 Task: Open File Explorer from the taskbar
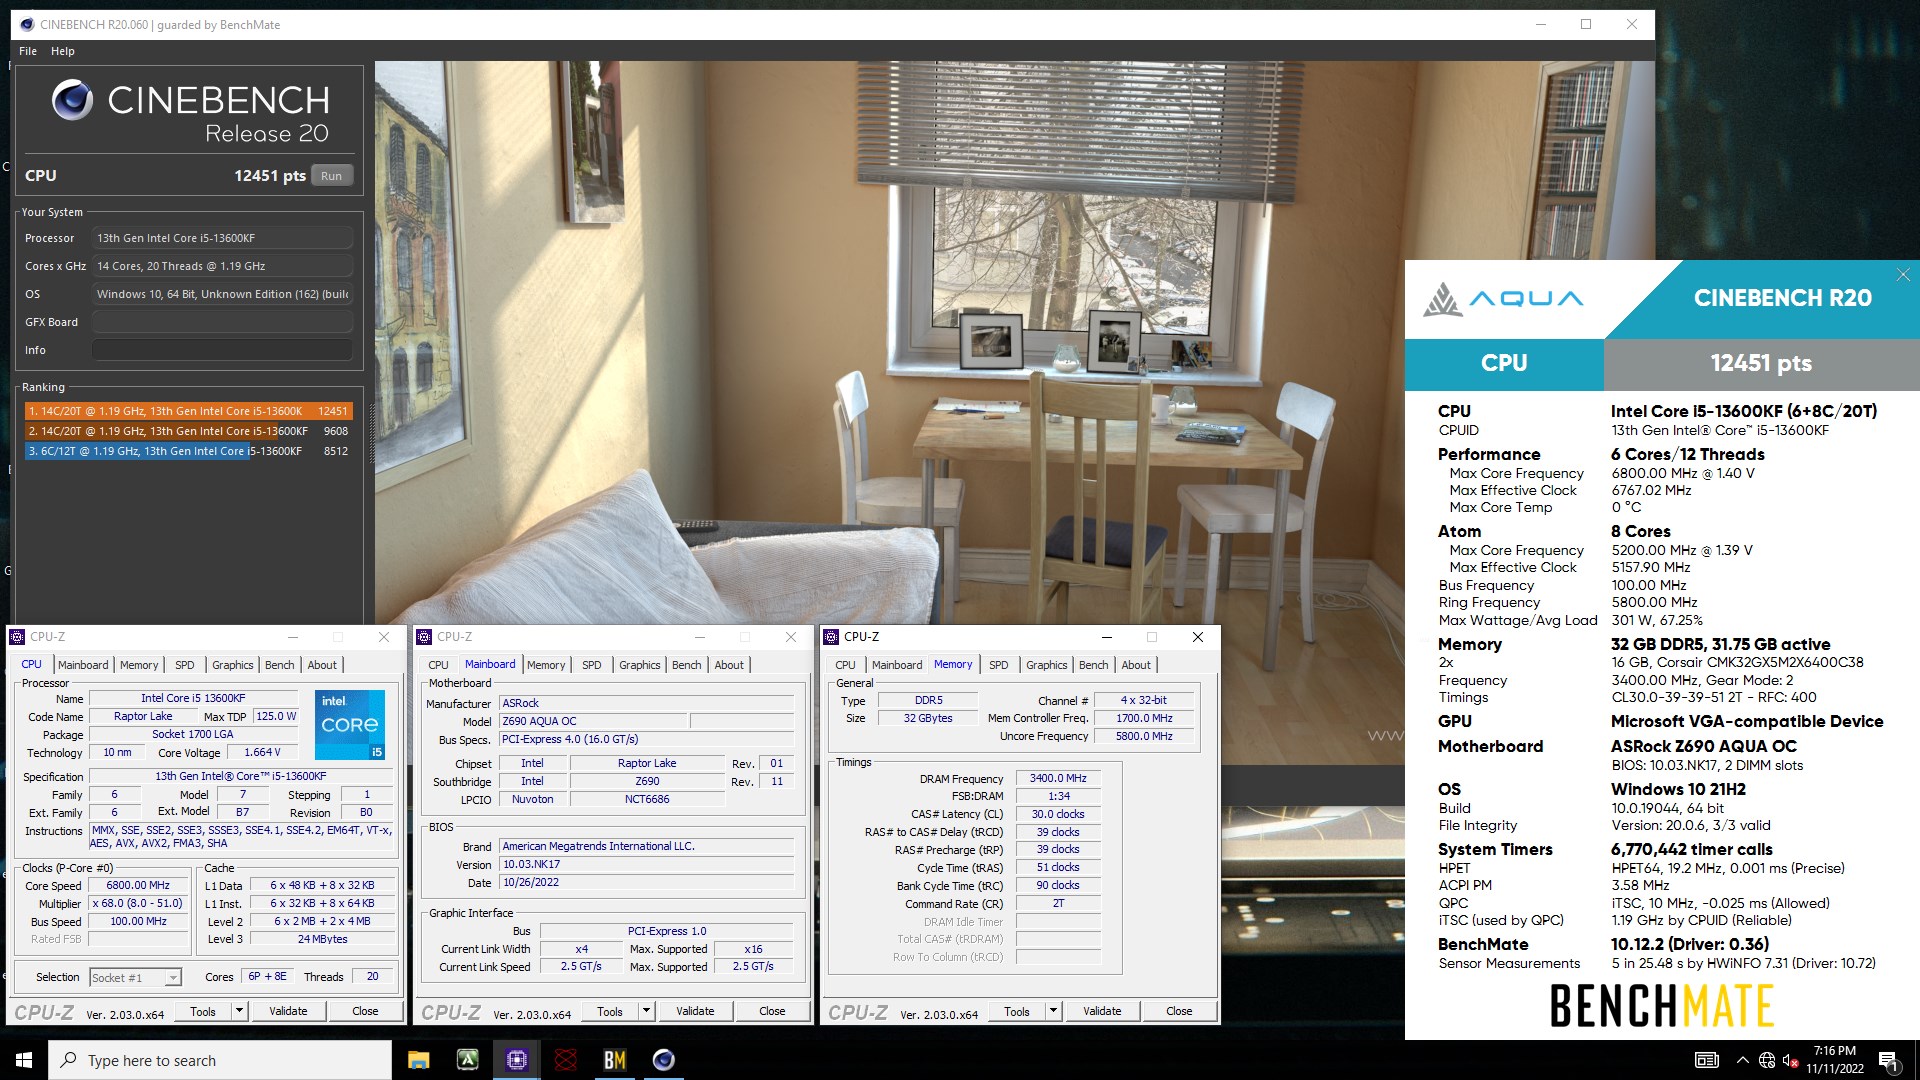tap(419, 1060)
